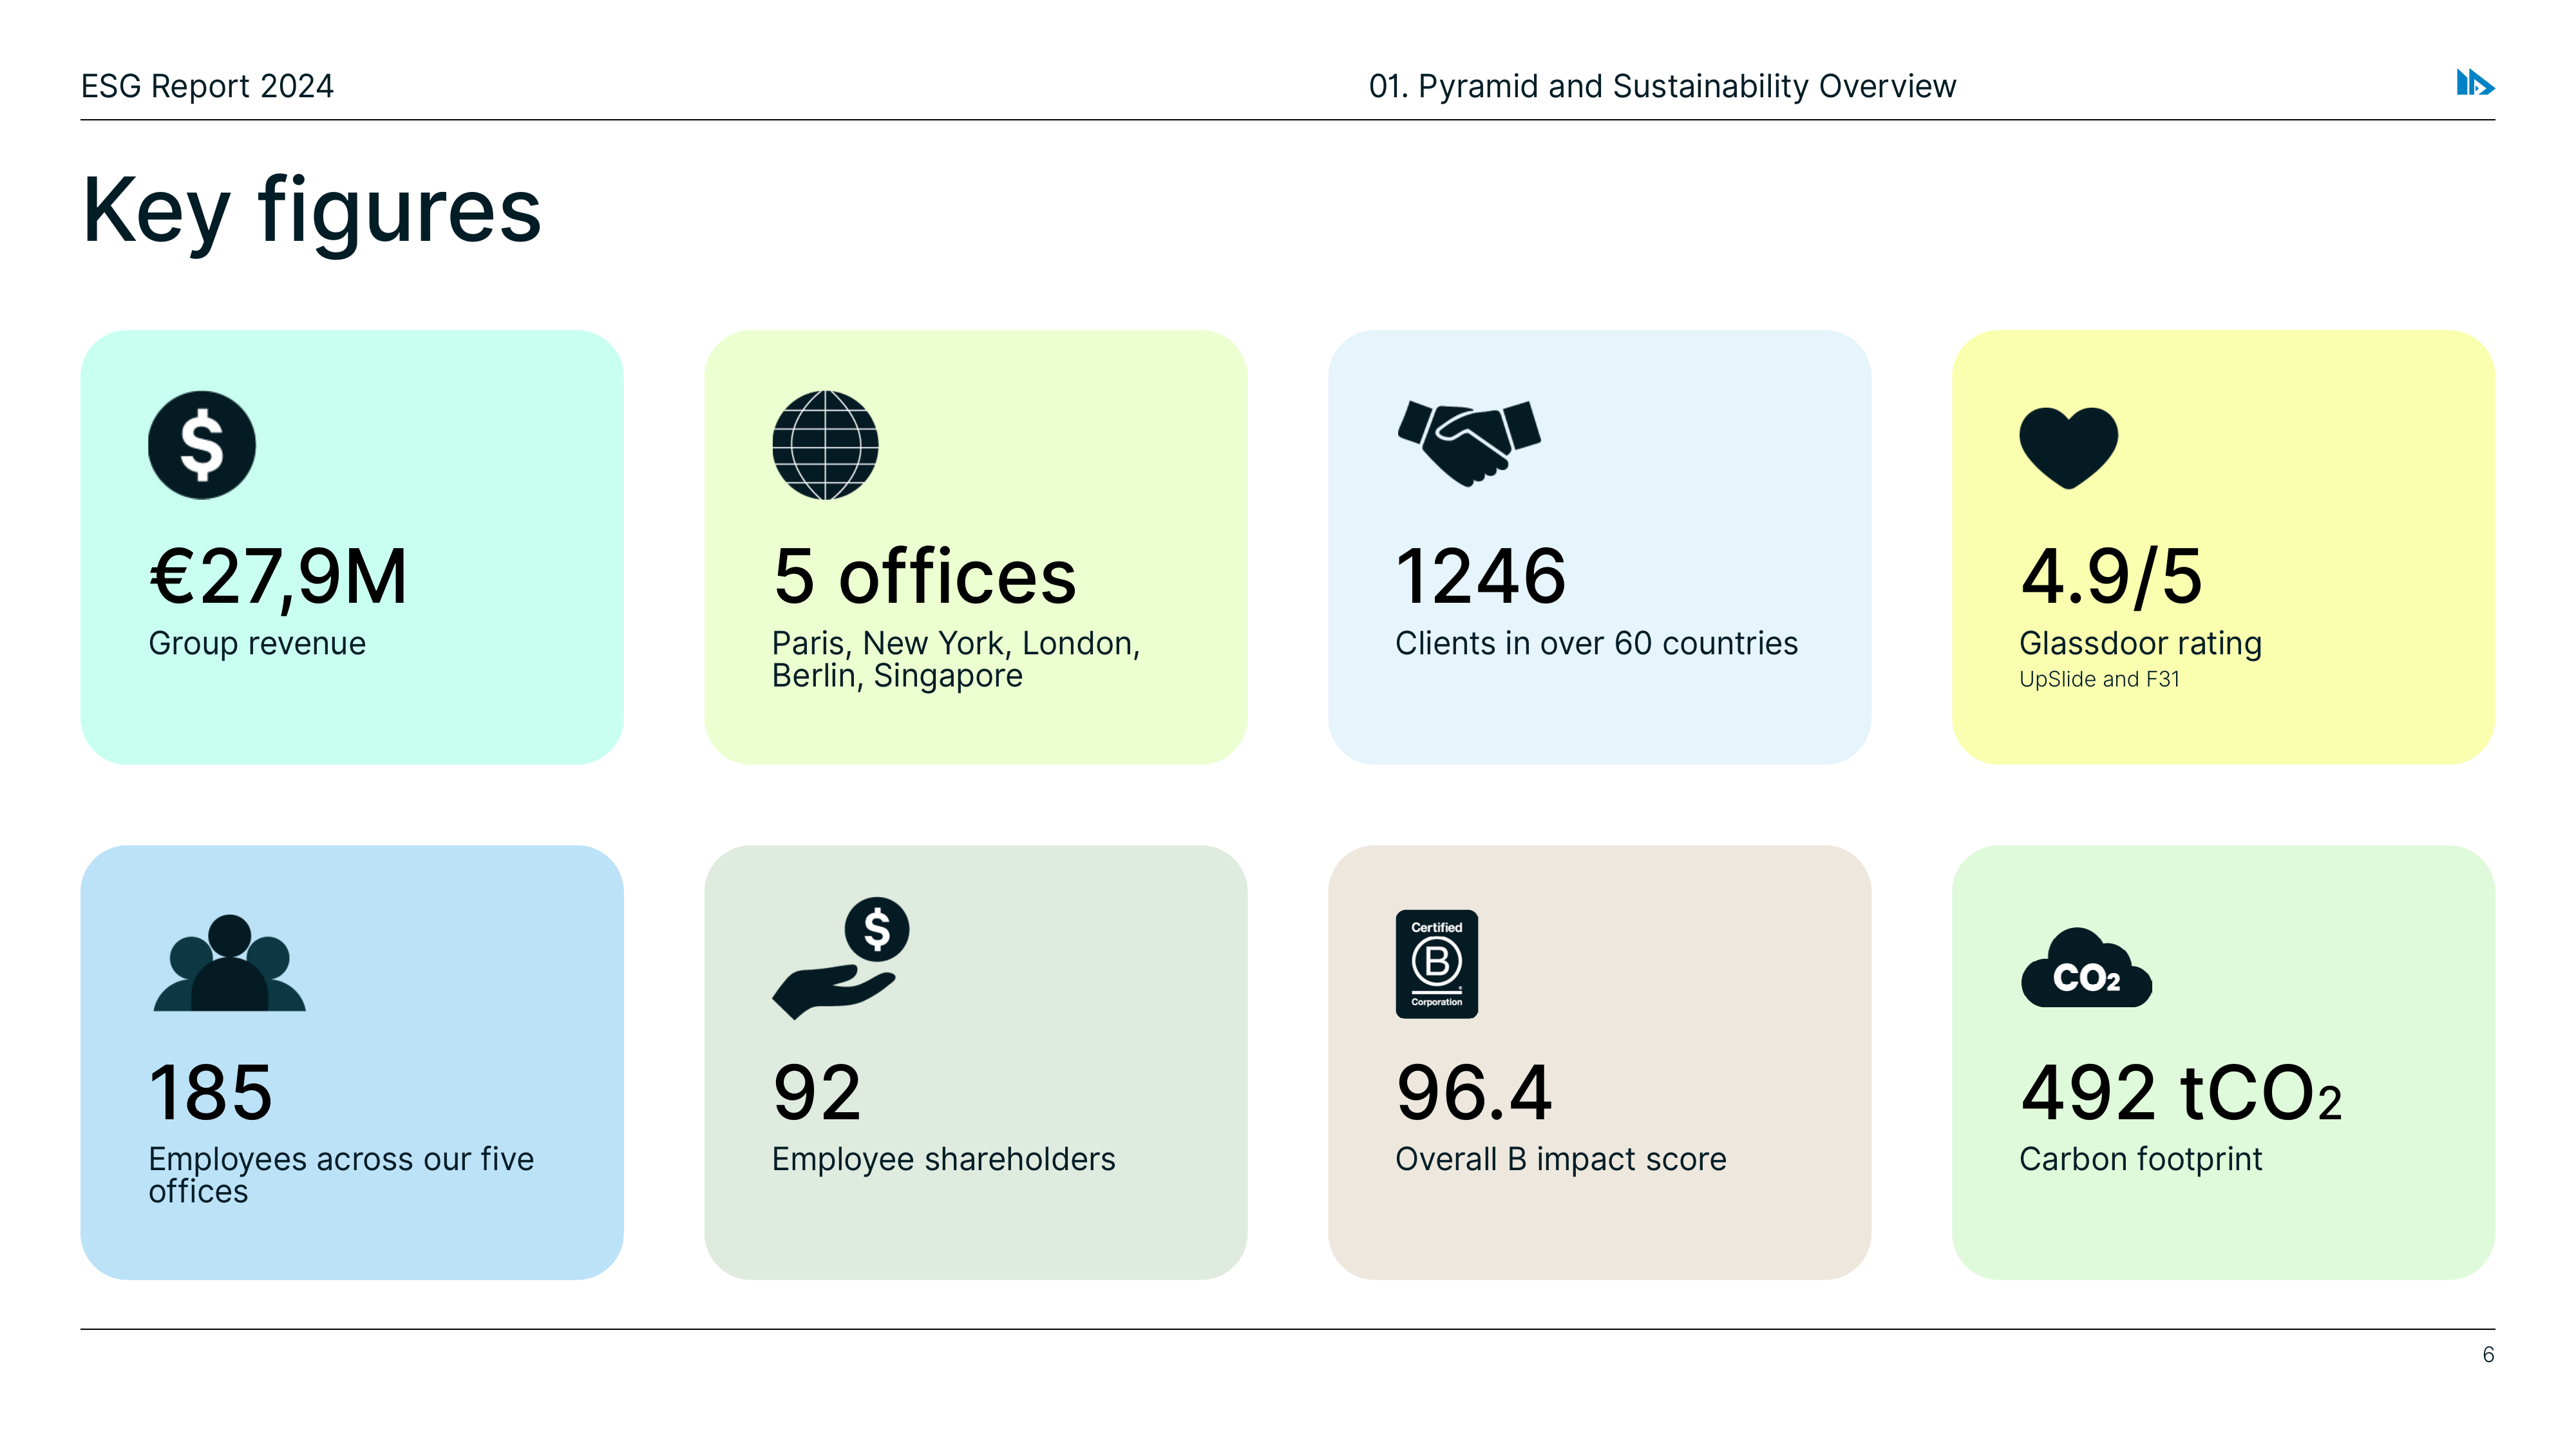This screenshot has height=1449, width=2576.
Task: Click 'Employees across our five offices' label
Action: (341, 1175)
